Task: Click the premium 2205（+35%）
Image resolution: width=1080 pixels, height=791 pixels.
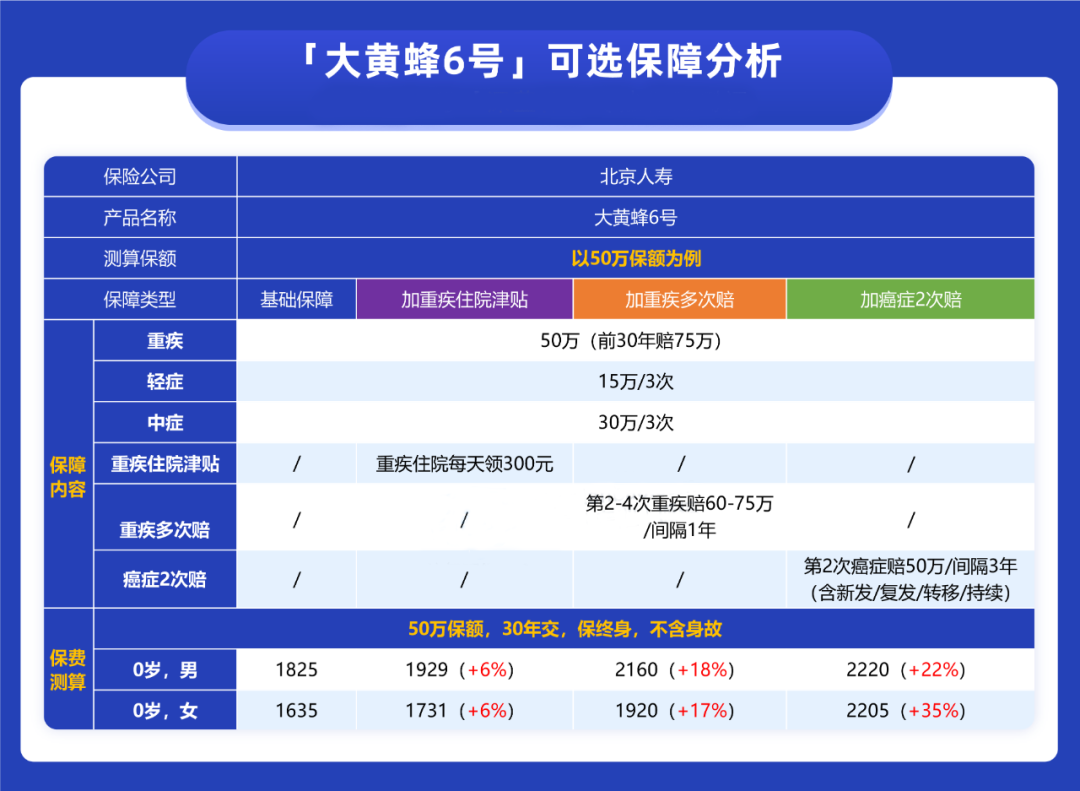Action: coord(907,710)
